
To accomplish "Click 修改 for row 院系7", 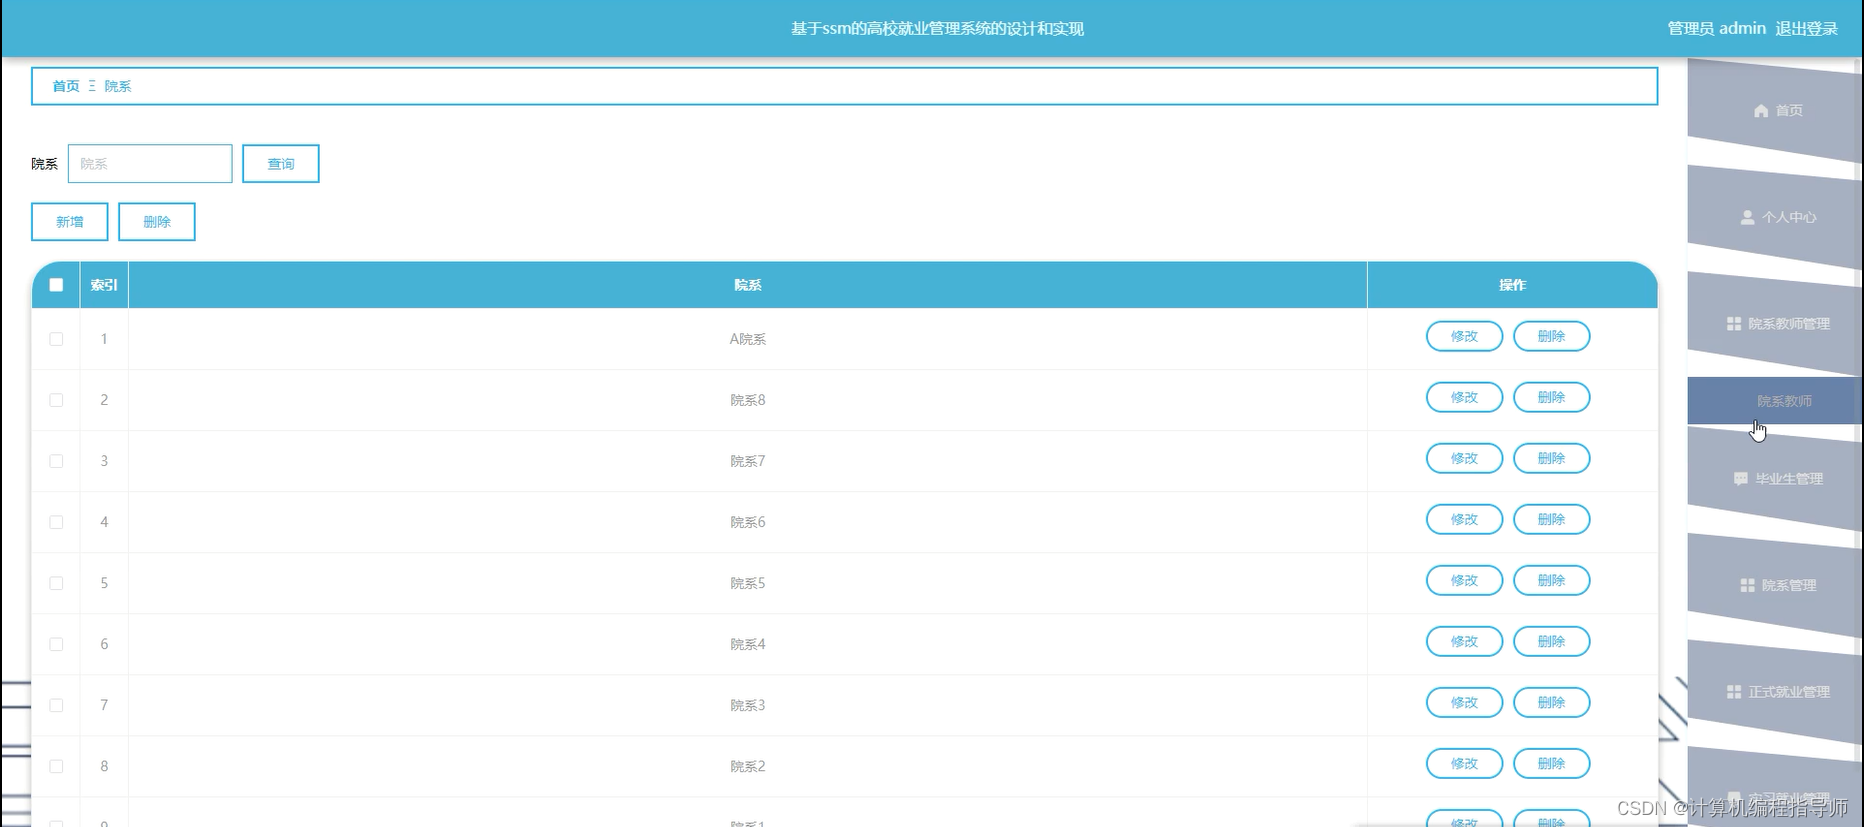I will coord(1464,458).
